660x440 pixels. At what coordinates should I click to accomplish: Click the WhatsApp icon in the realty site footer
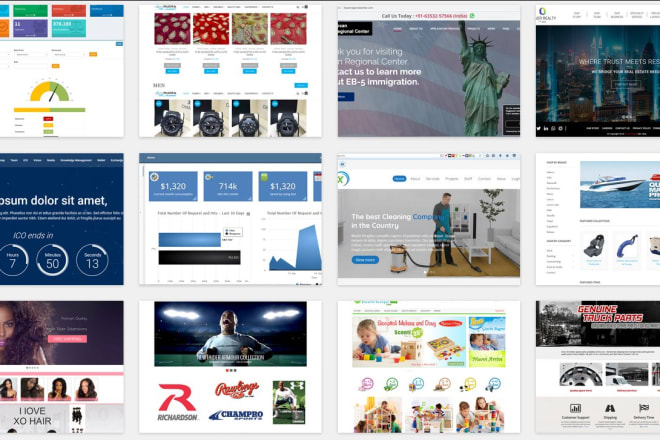click(x=553, y=128)
